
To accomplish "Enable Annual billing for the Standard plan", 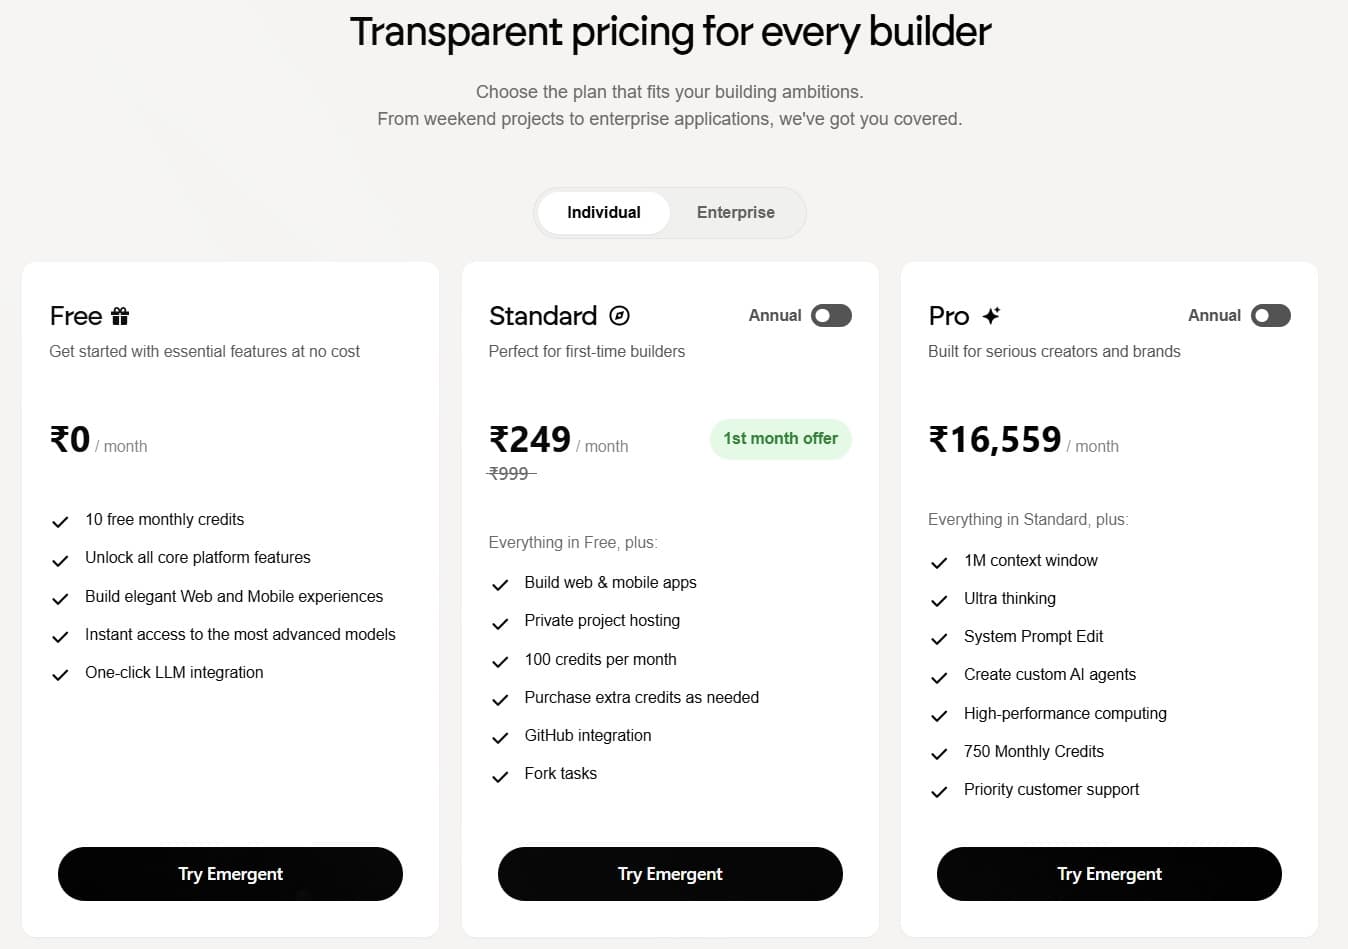I will tap(830, 315).
